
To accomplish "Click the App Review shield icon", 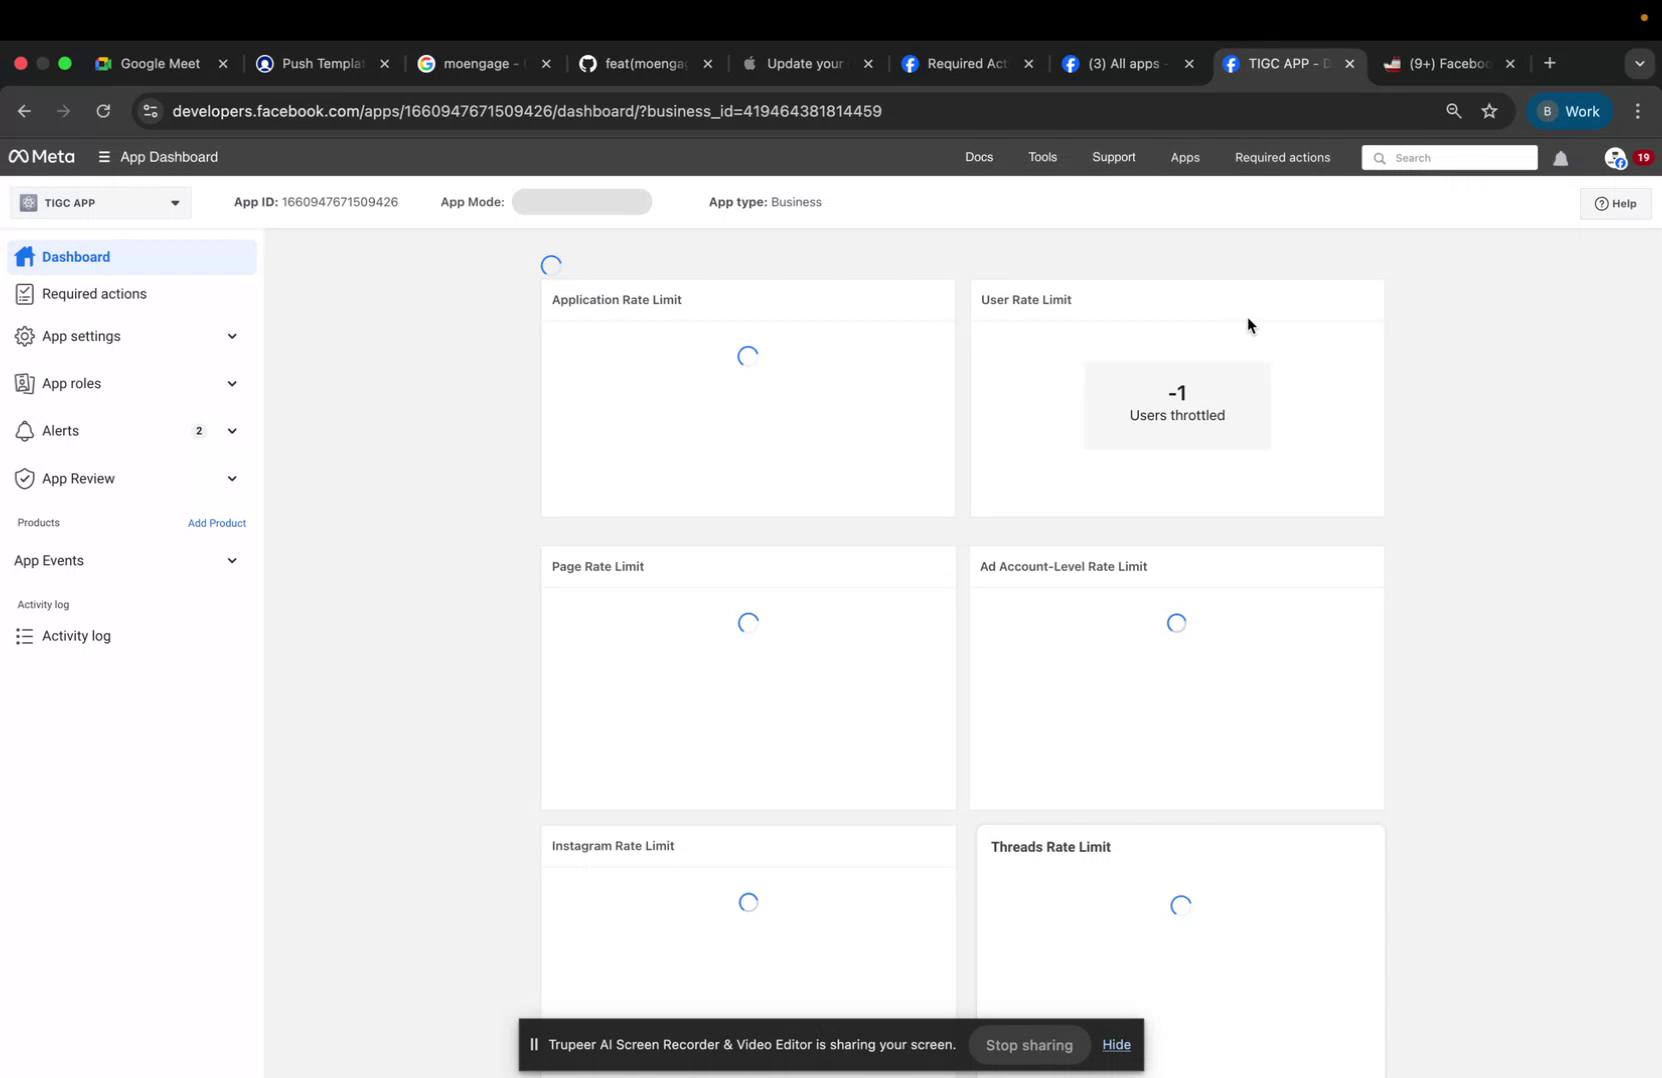I will click(25, 478).
